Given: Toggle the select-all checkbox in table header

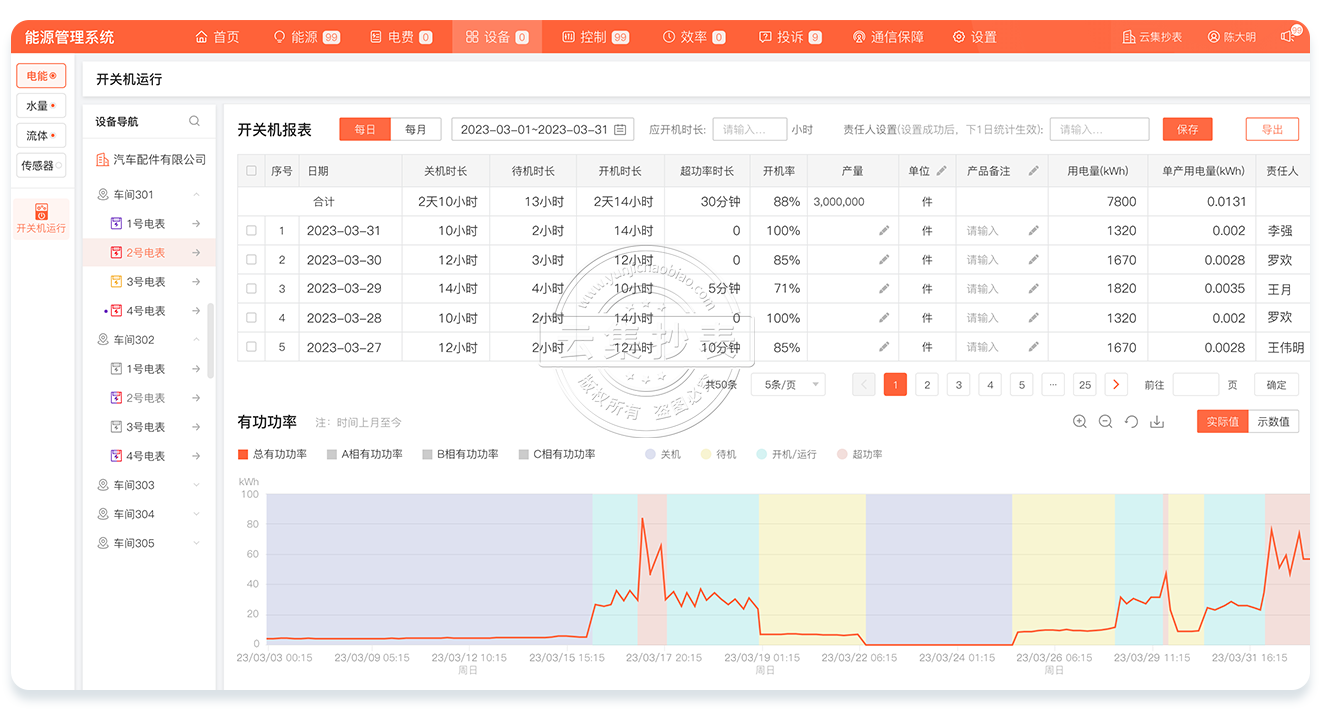Looking at the screenshot, I should 251,171.
